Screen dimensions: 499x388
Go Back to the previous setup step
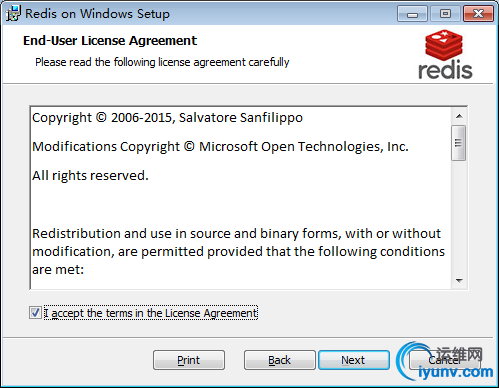[279, 360]
